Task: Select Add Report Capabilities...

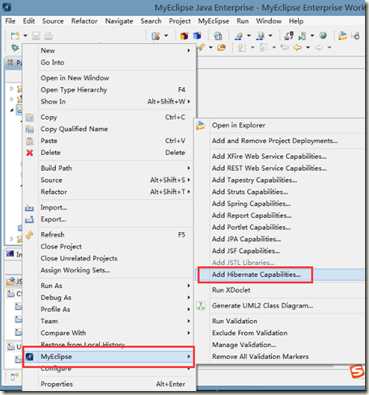Action: [x=252, y=216]
